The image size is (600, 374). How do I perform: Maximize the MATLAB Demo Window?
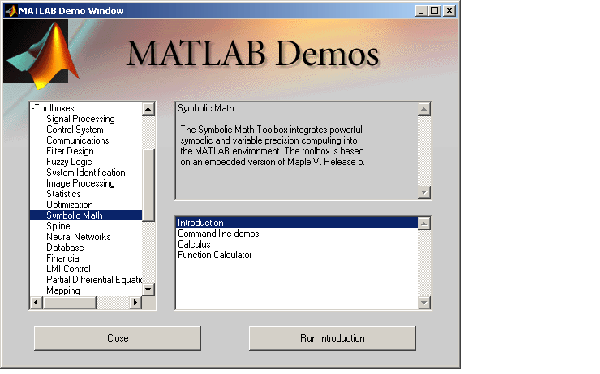(434, 11)
